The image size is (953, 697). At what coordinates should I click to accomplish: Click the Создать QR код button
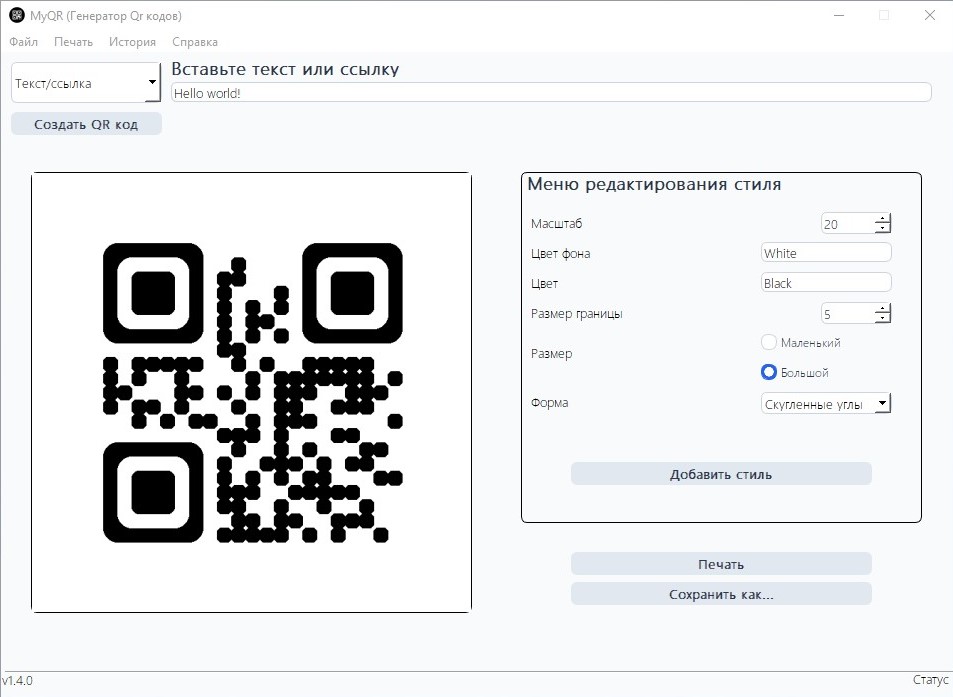(x=86, y=124)
